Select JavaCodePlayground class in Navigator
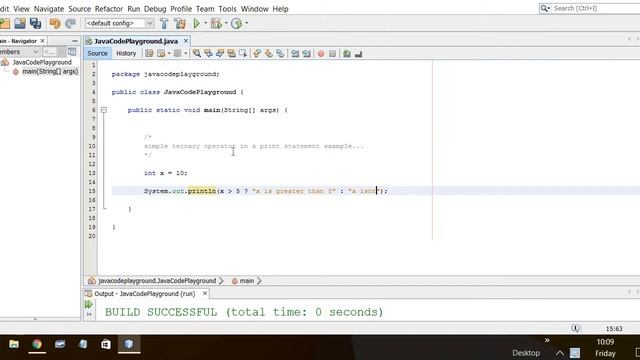The image size is (640, 360). (x=42, y=62)
